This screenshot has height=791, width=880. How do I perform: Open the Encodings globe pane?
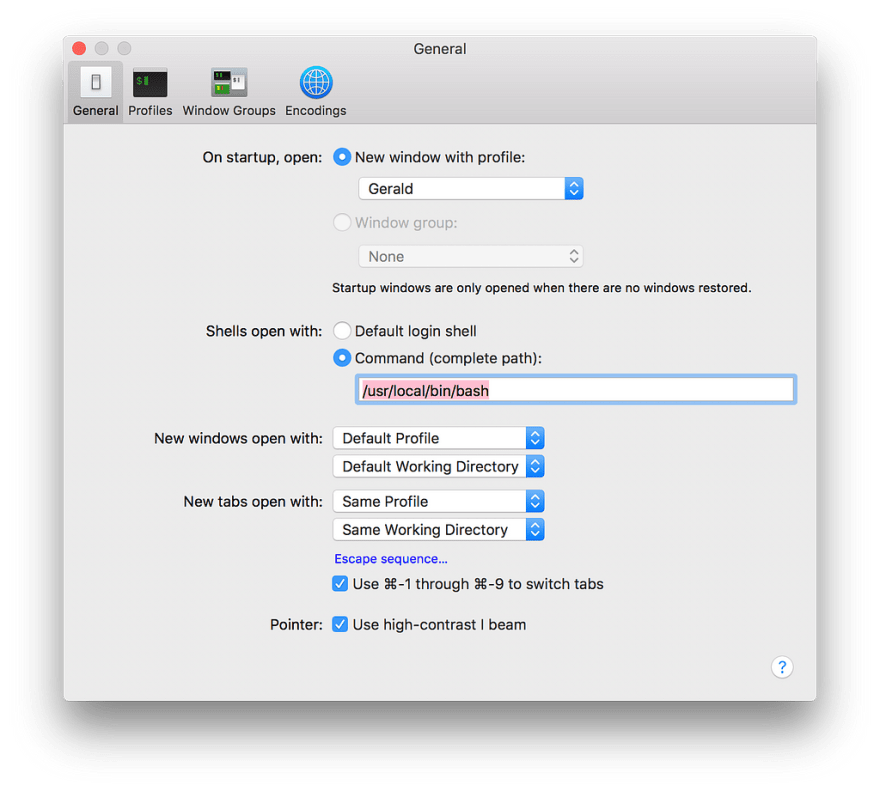[x=315, y=92]
